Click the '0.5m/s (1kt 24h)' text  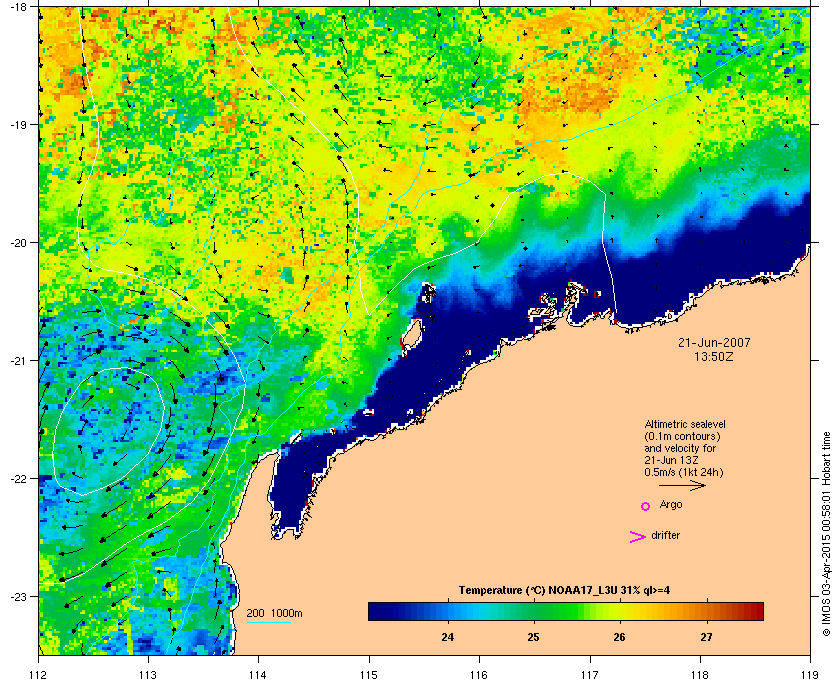pos(684,473)
